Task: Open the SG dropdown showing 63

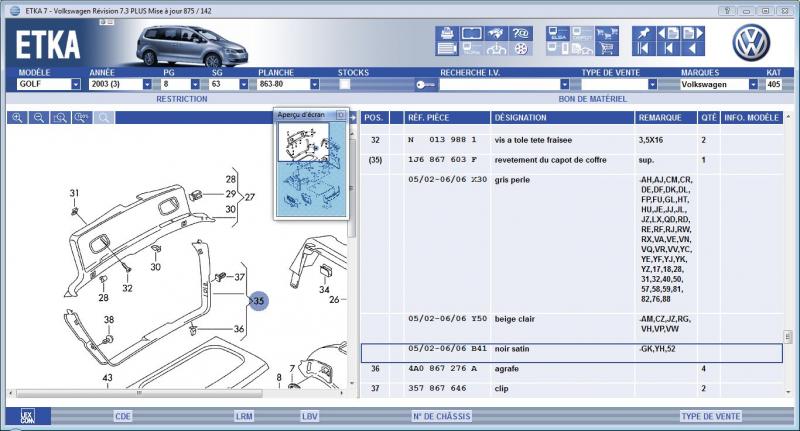Action: point(243,84)
